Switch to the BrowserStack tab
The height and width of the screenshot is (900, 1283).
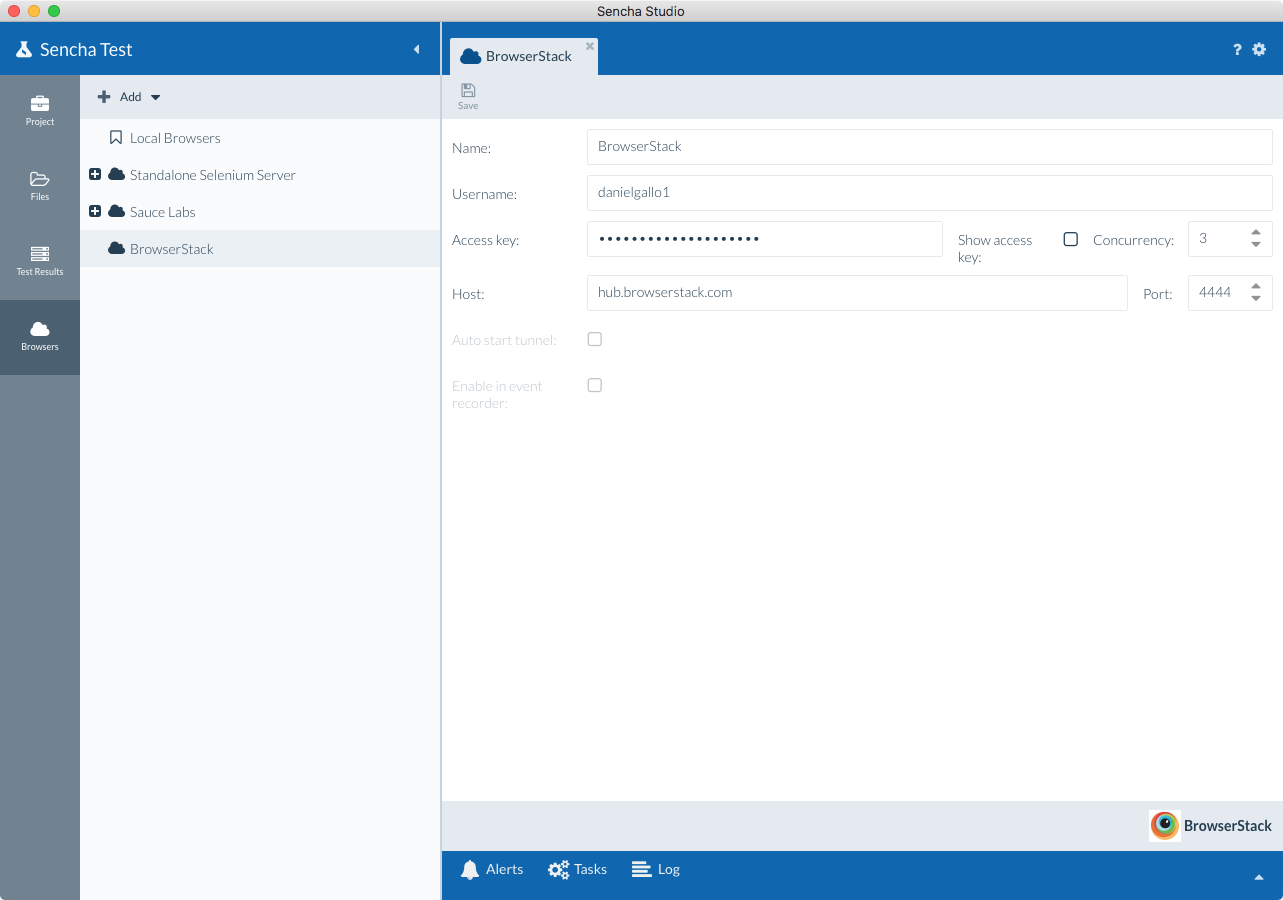(x=523, y=56)
